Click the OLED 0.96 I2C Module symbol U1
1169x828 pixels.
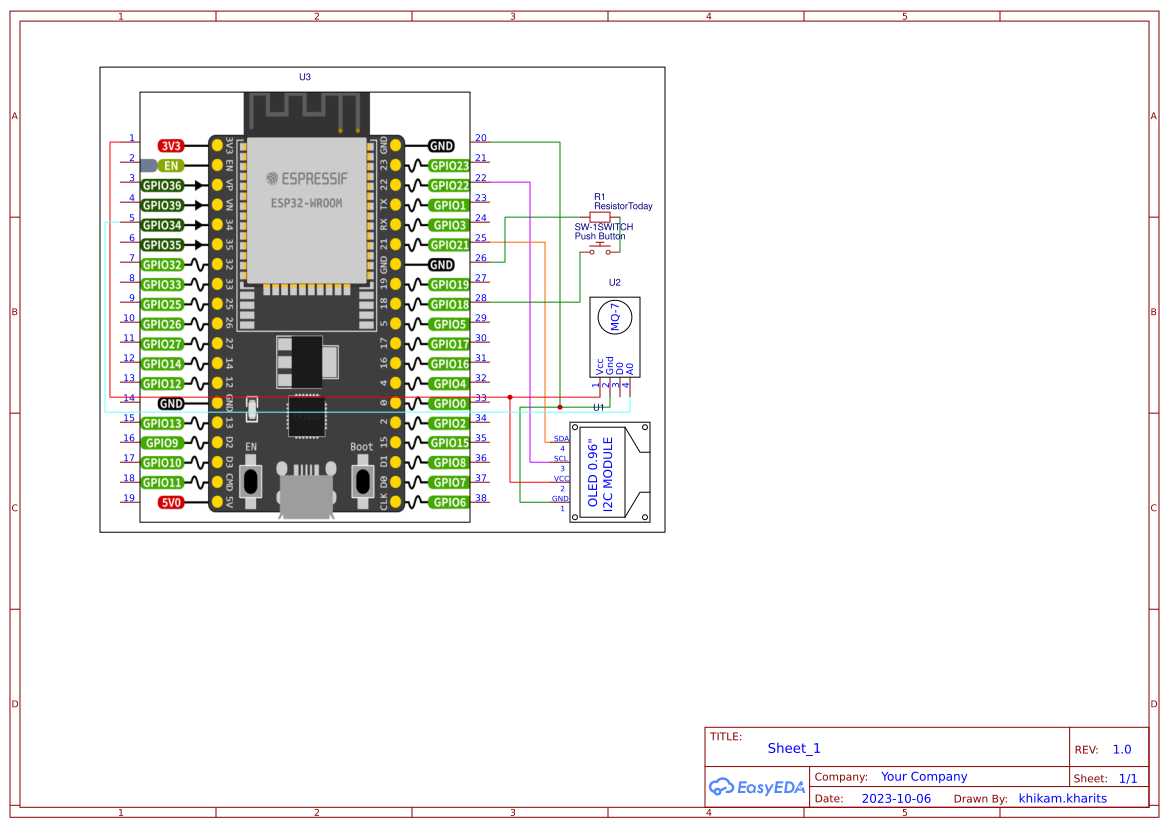(x=607, y=470)
